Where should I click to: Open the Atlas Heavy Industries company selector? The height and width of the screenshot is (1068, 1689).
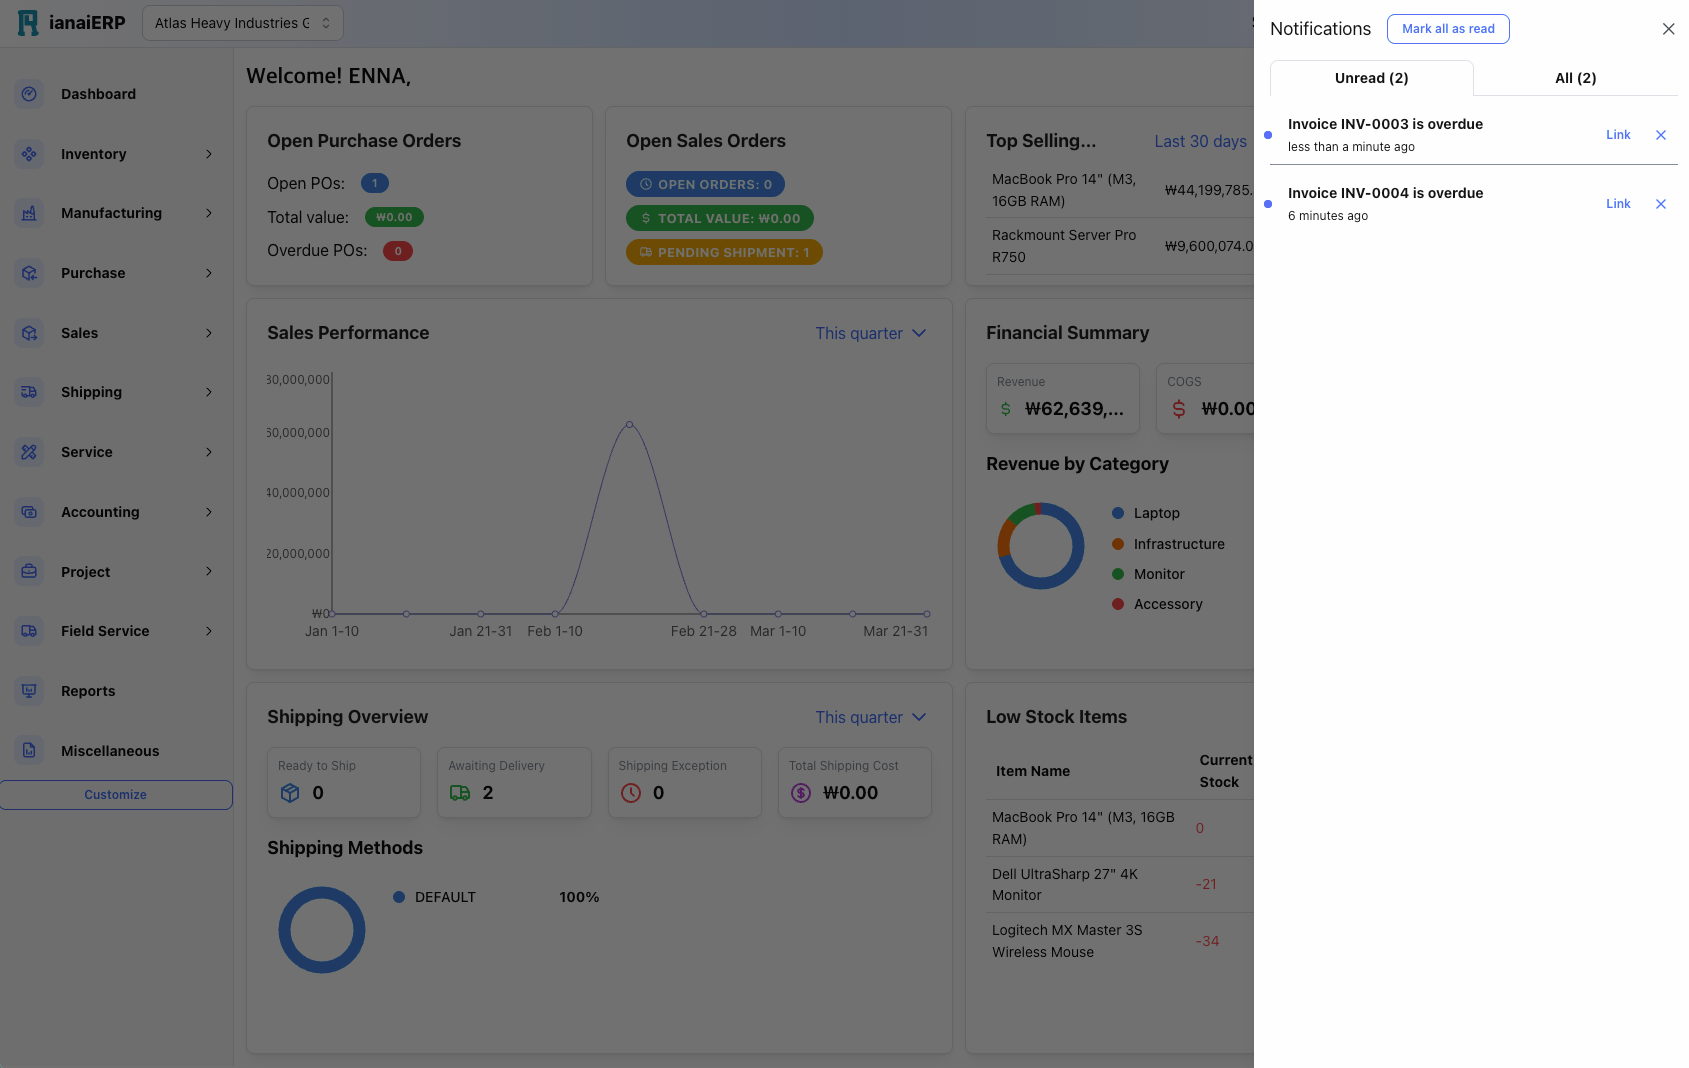(x=243, y=23)
